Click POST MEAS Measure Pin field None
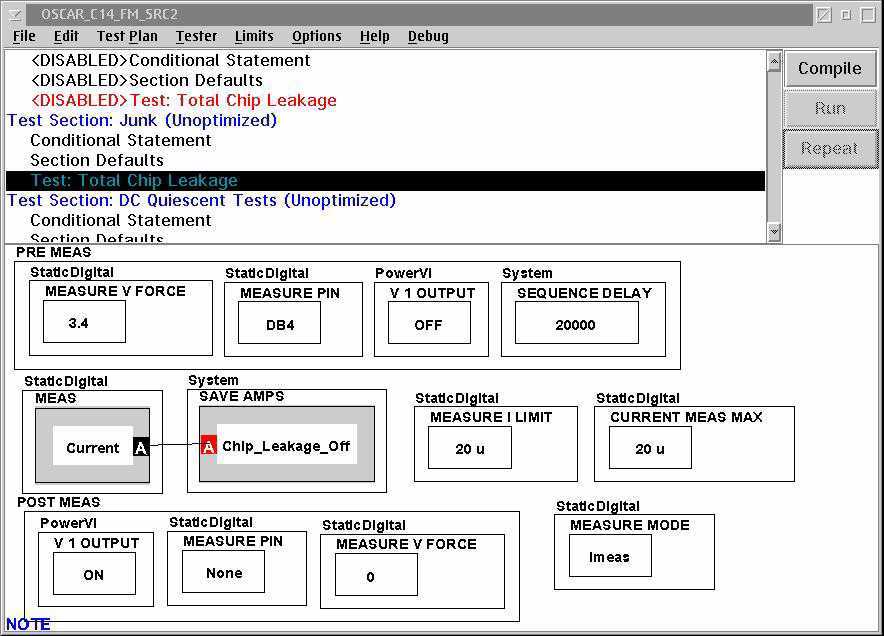The height and width of the screenshot is (636, 884). click(223, 572)
